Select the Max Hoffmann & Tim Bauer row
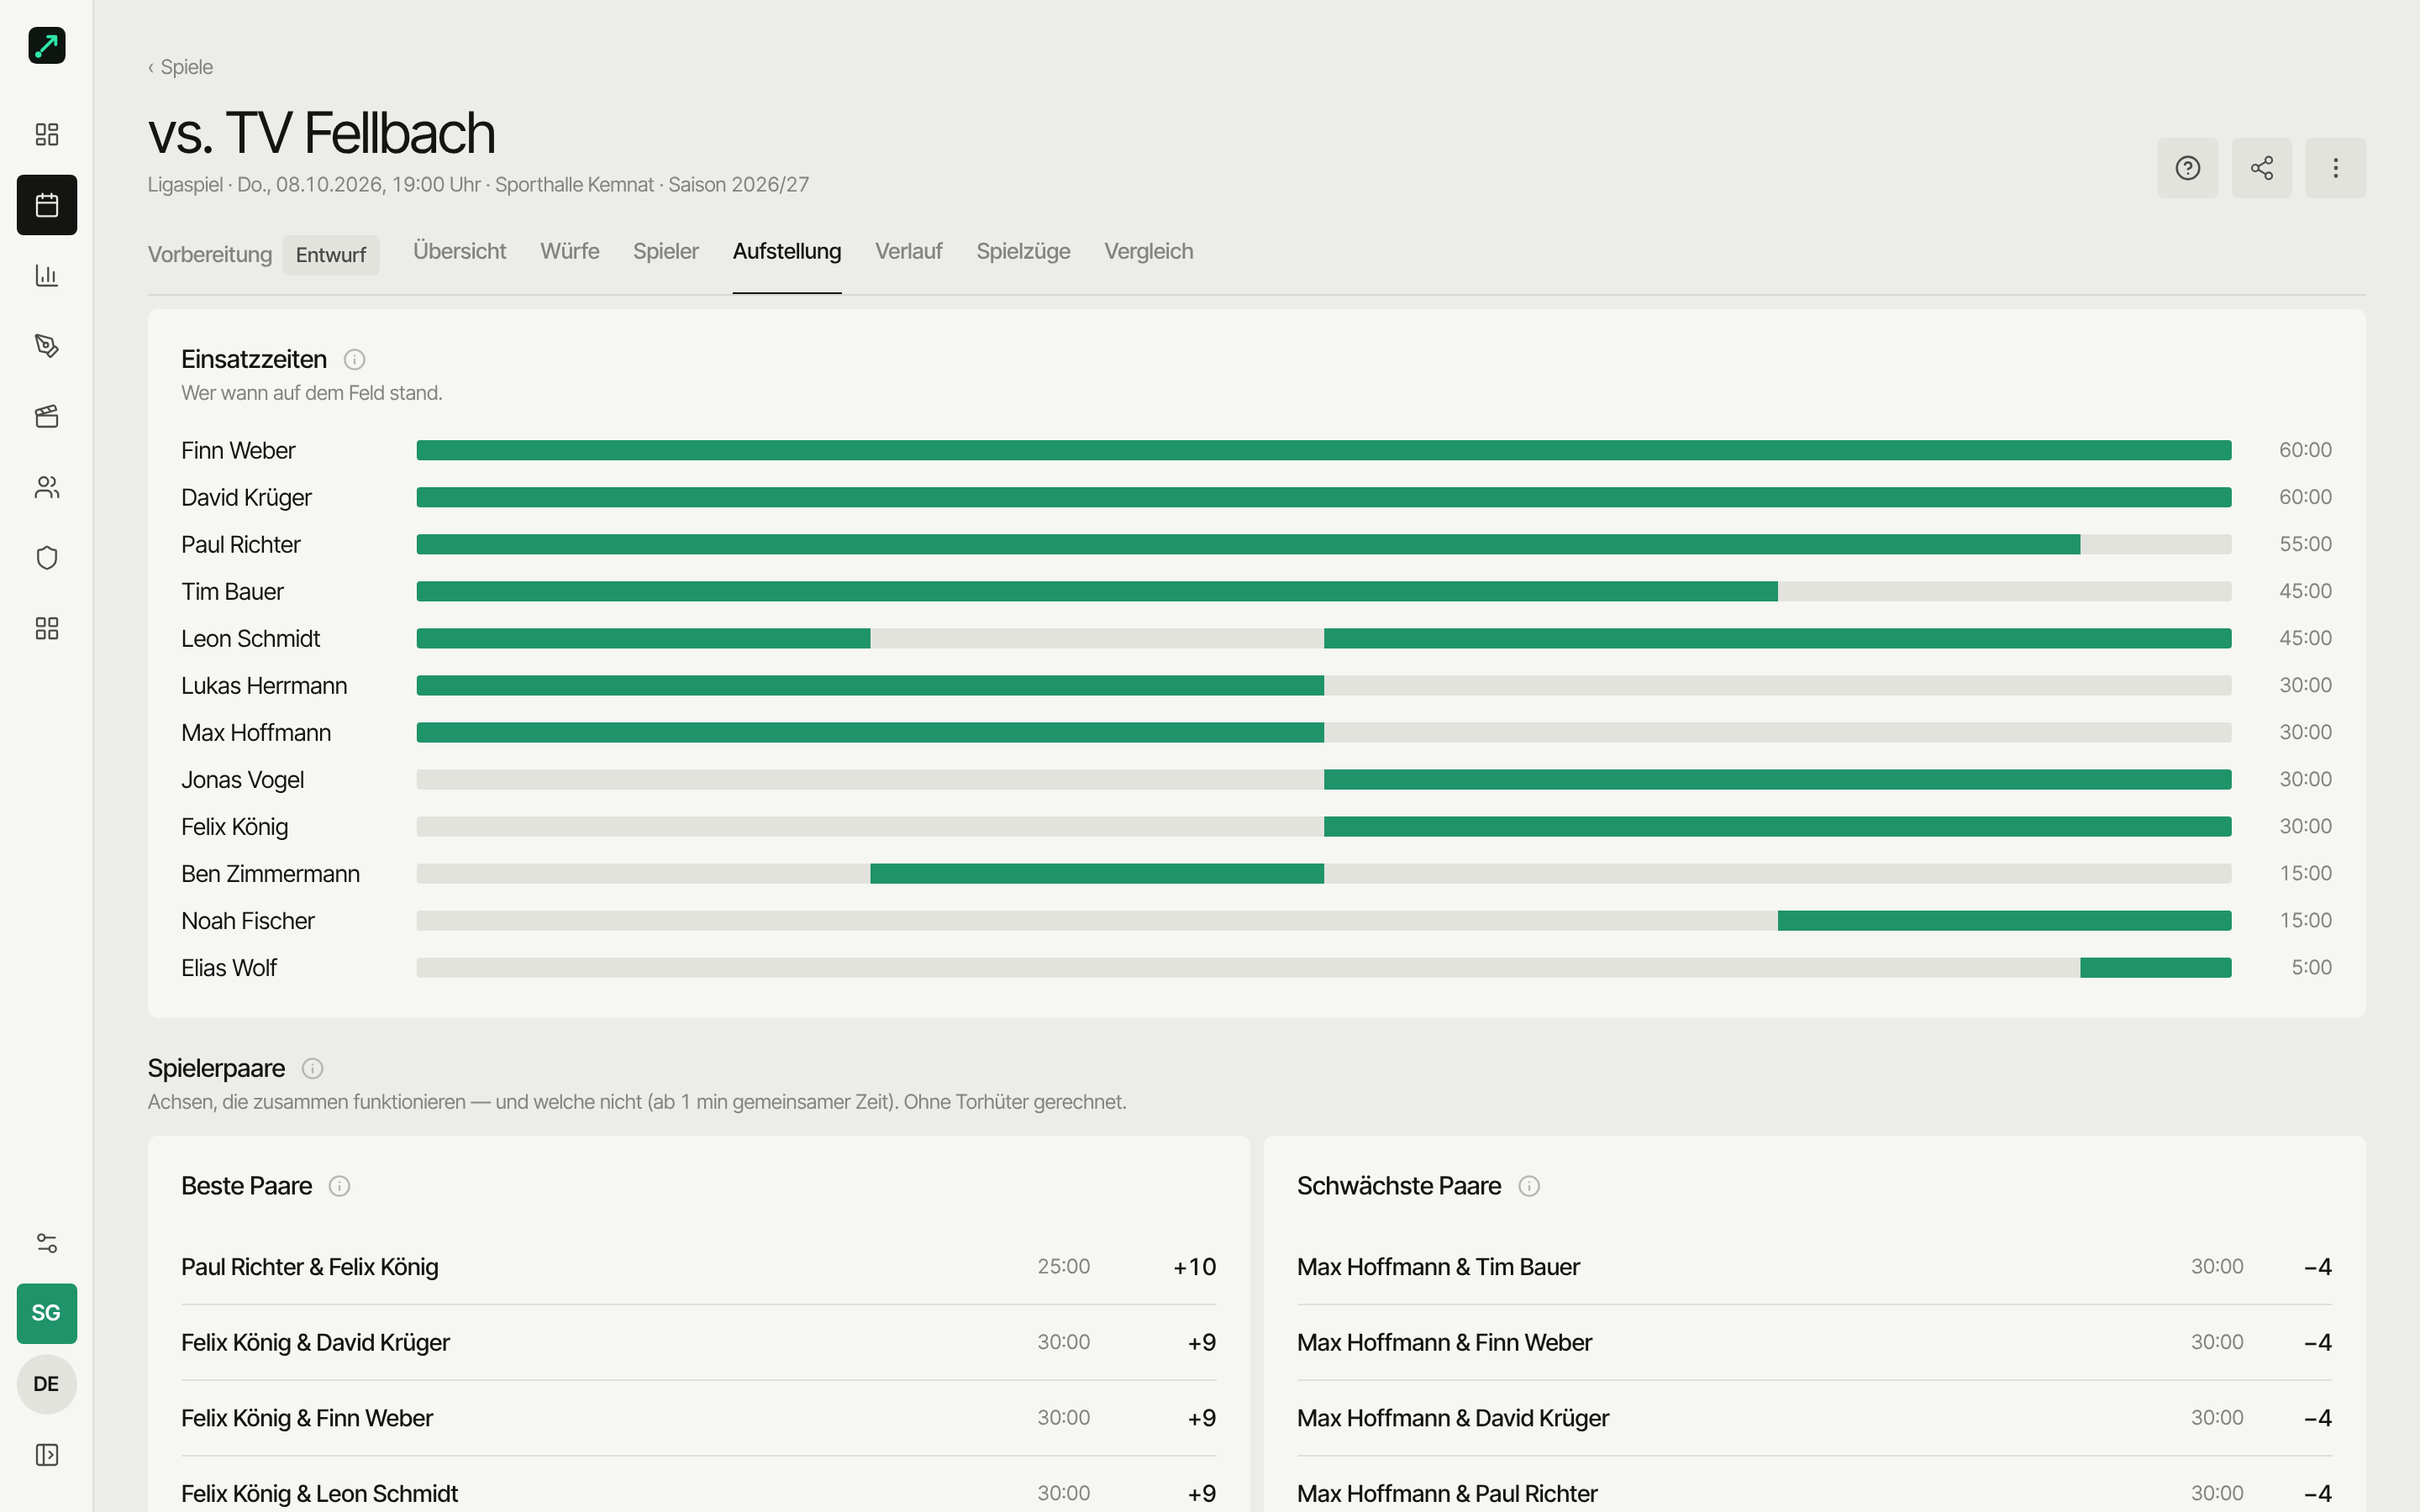2420x1512 pixels. (1814, 1267)
